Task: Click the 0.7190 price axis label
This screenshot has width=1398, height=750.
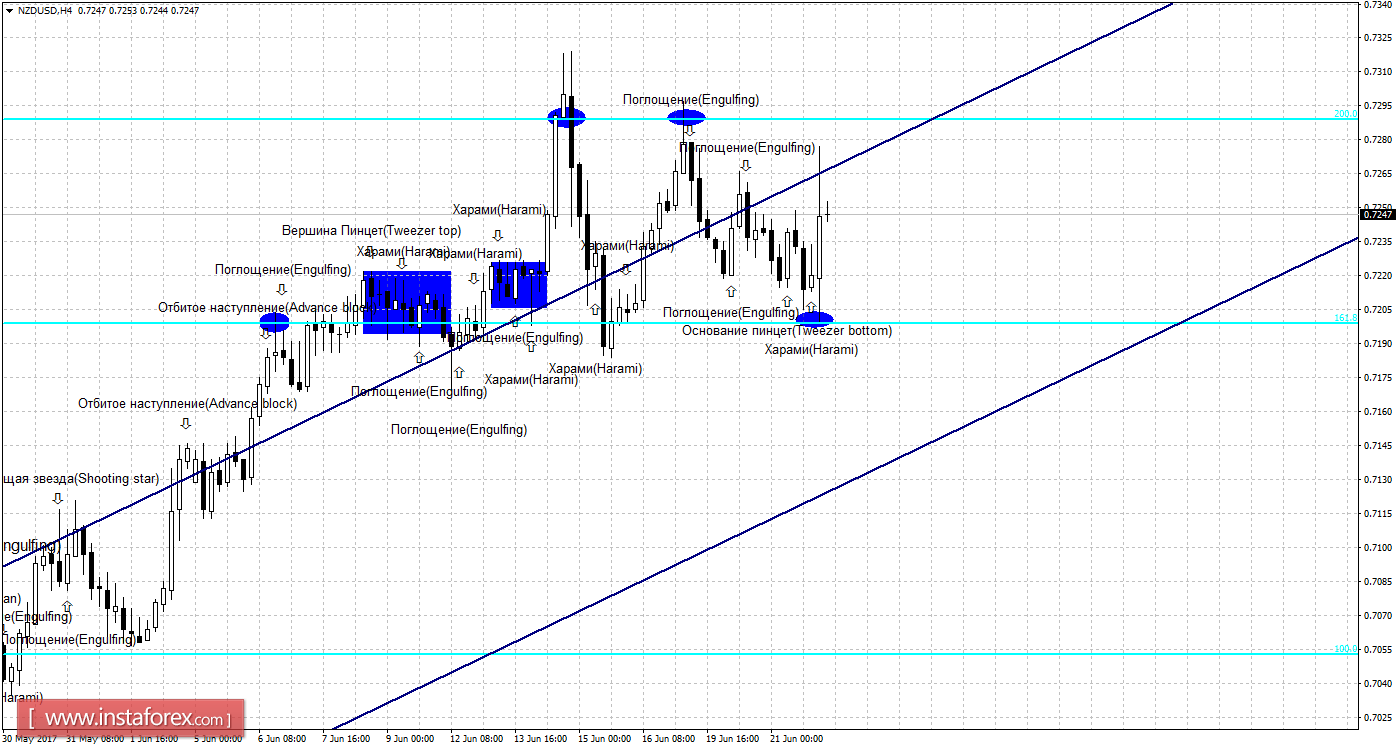Action: point(1377,344)
